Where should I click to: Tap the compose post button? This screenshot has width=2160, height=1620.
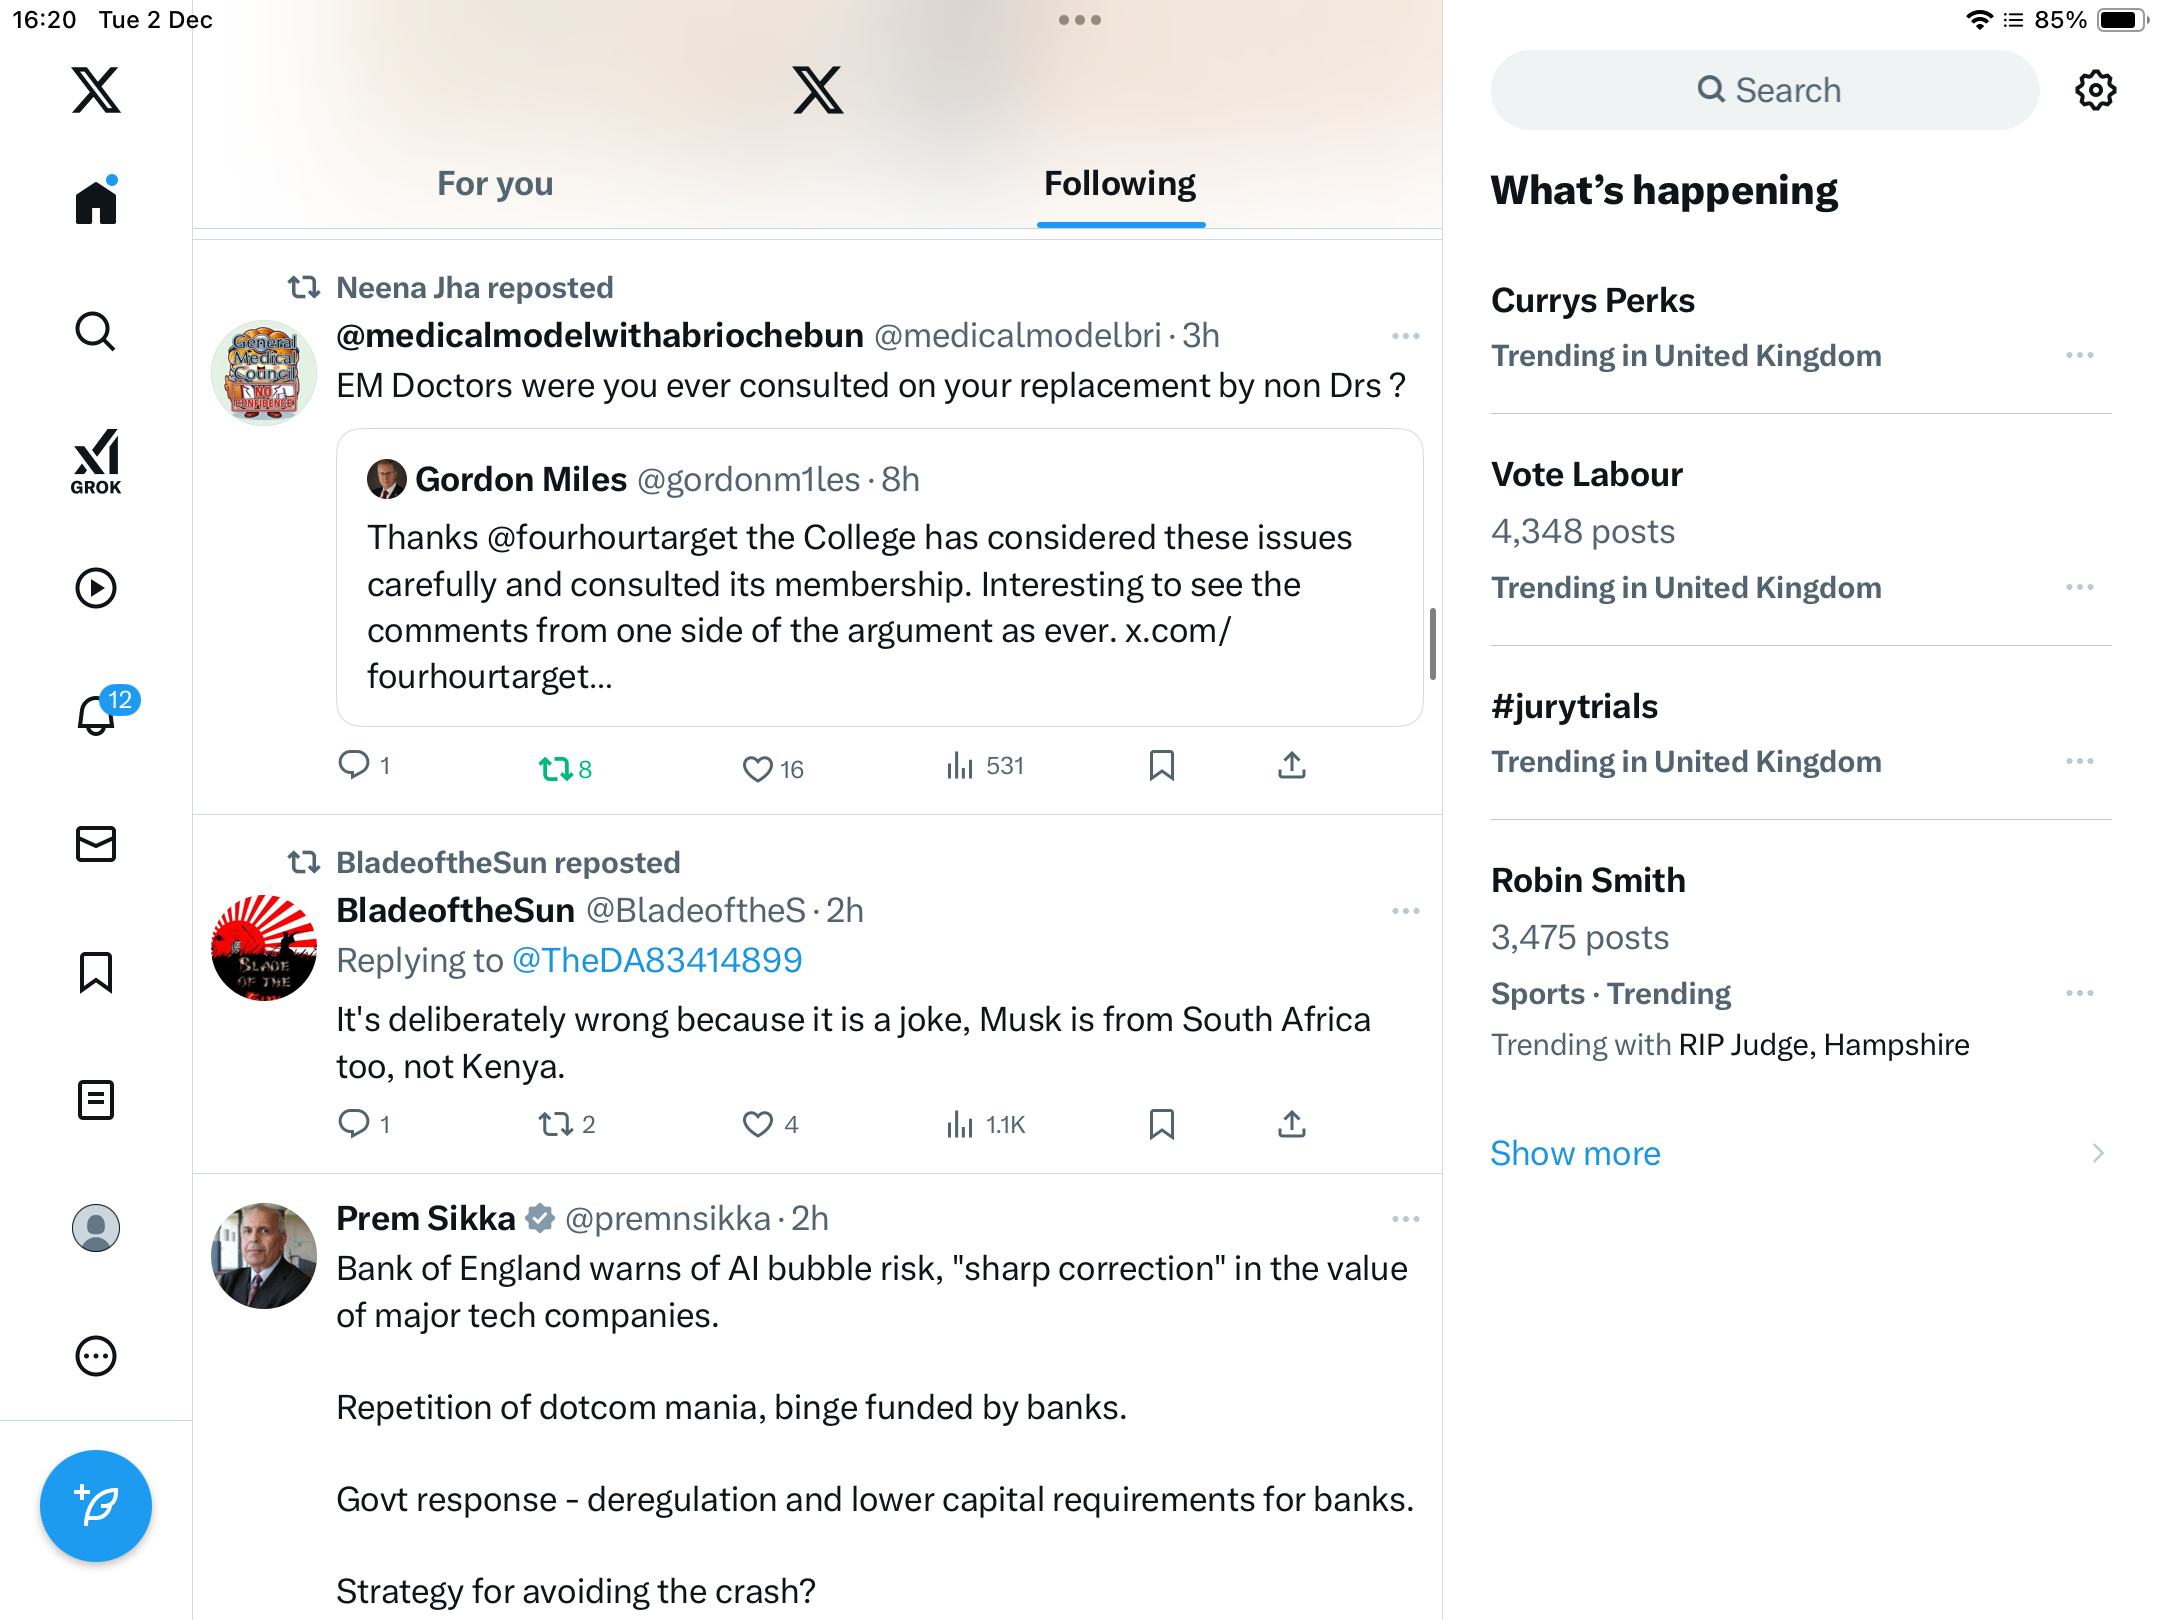coord(96,1505)
